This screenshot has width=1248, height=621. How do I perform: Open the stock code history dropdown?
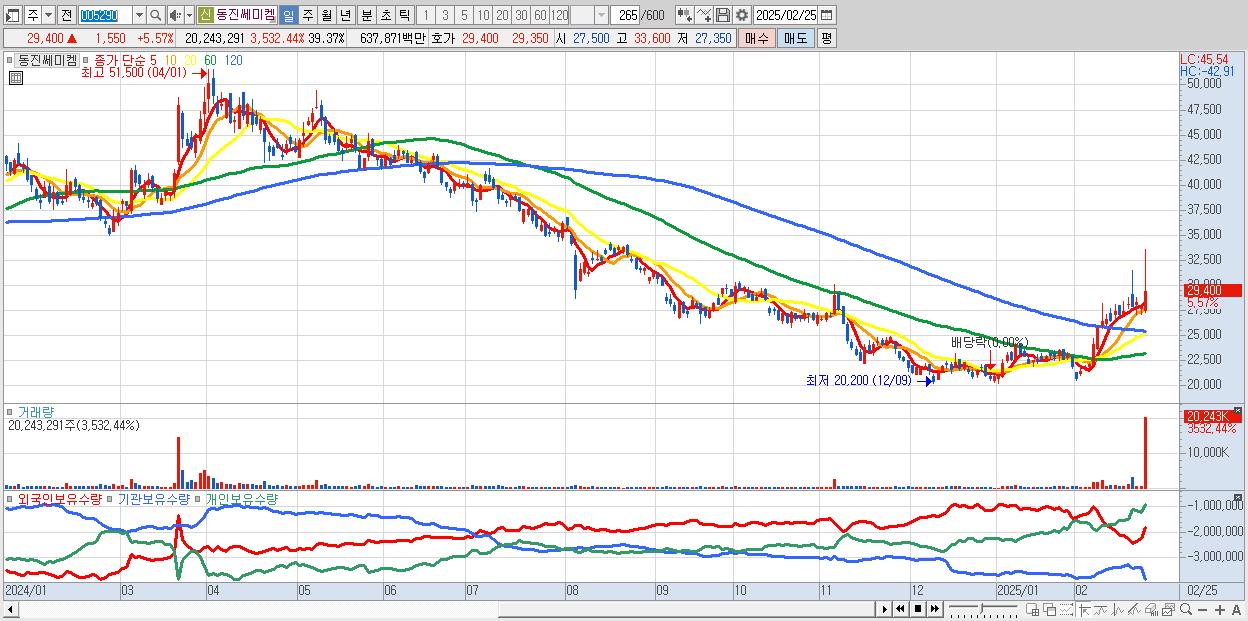(x=139, y=15)
